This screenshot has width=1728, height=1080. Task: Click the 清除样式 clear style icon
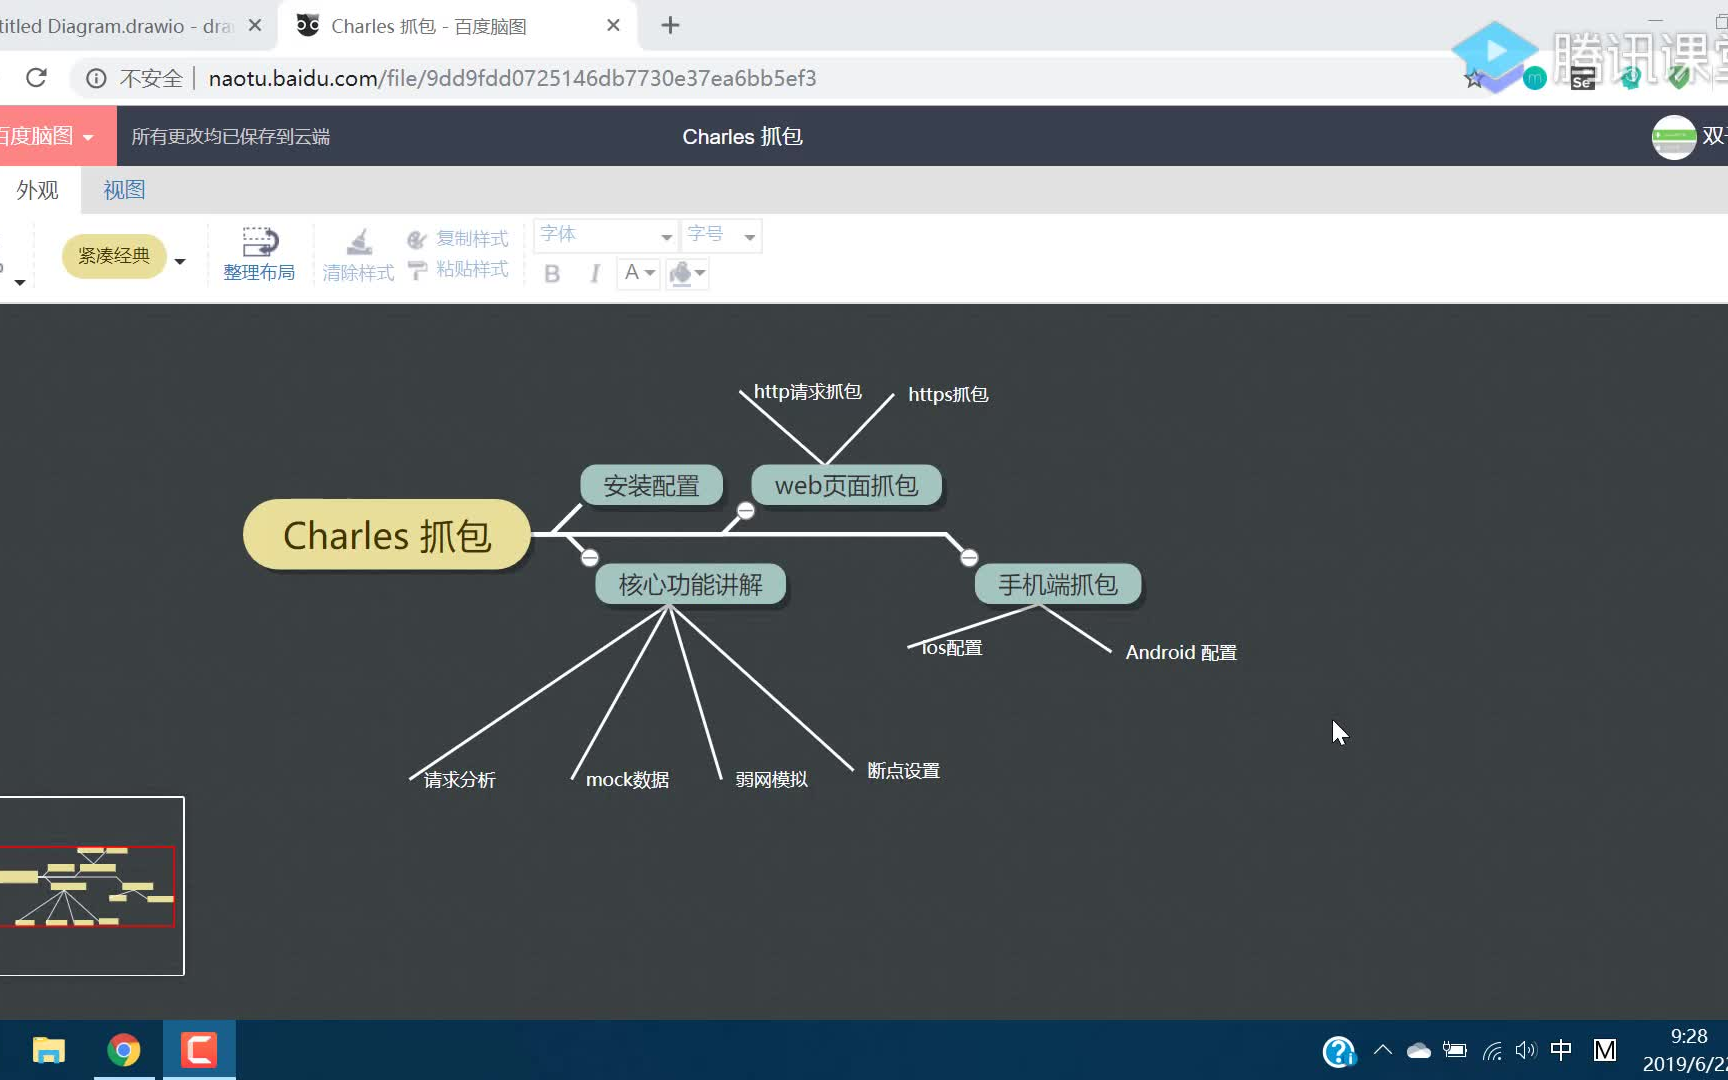pyautogui.click(x=359, y=242)
